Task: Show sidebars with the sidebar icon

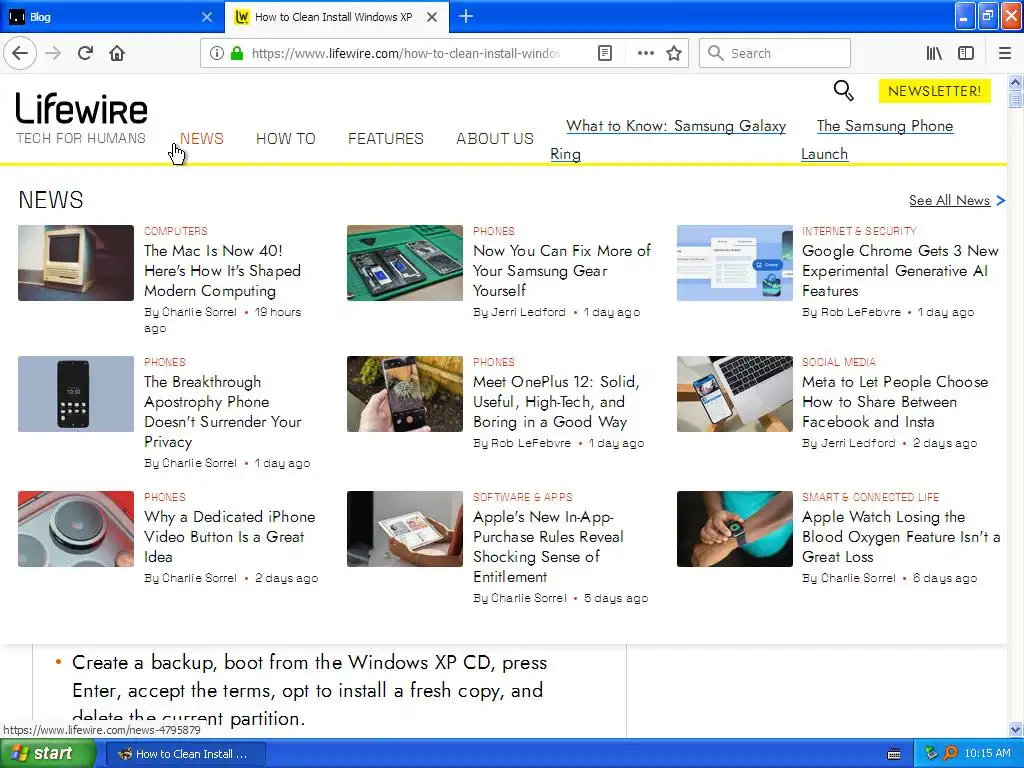Action: (966, 53)
